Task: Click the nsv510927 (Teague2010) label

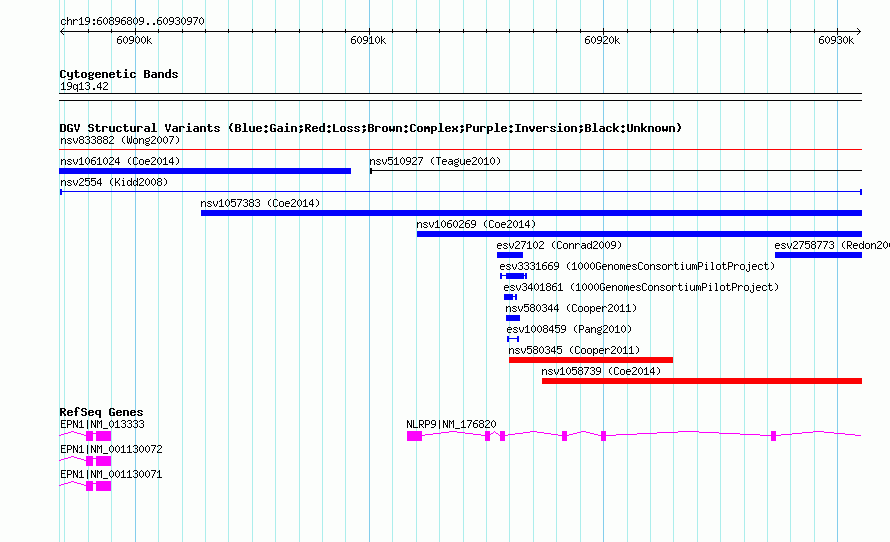Action: point(435,161)
